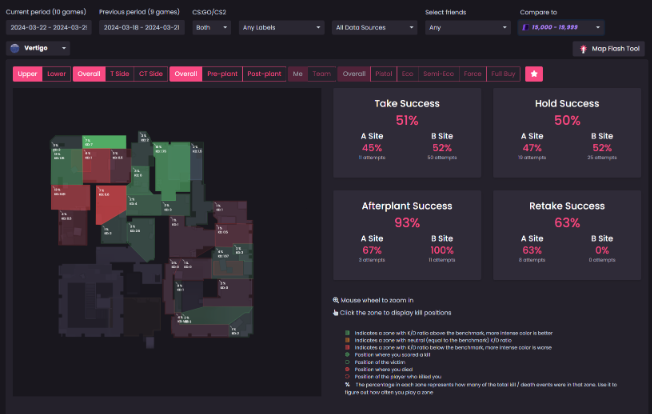Click the current period date field

(49, 27)
